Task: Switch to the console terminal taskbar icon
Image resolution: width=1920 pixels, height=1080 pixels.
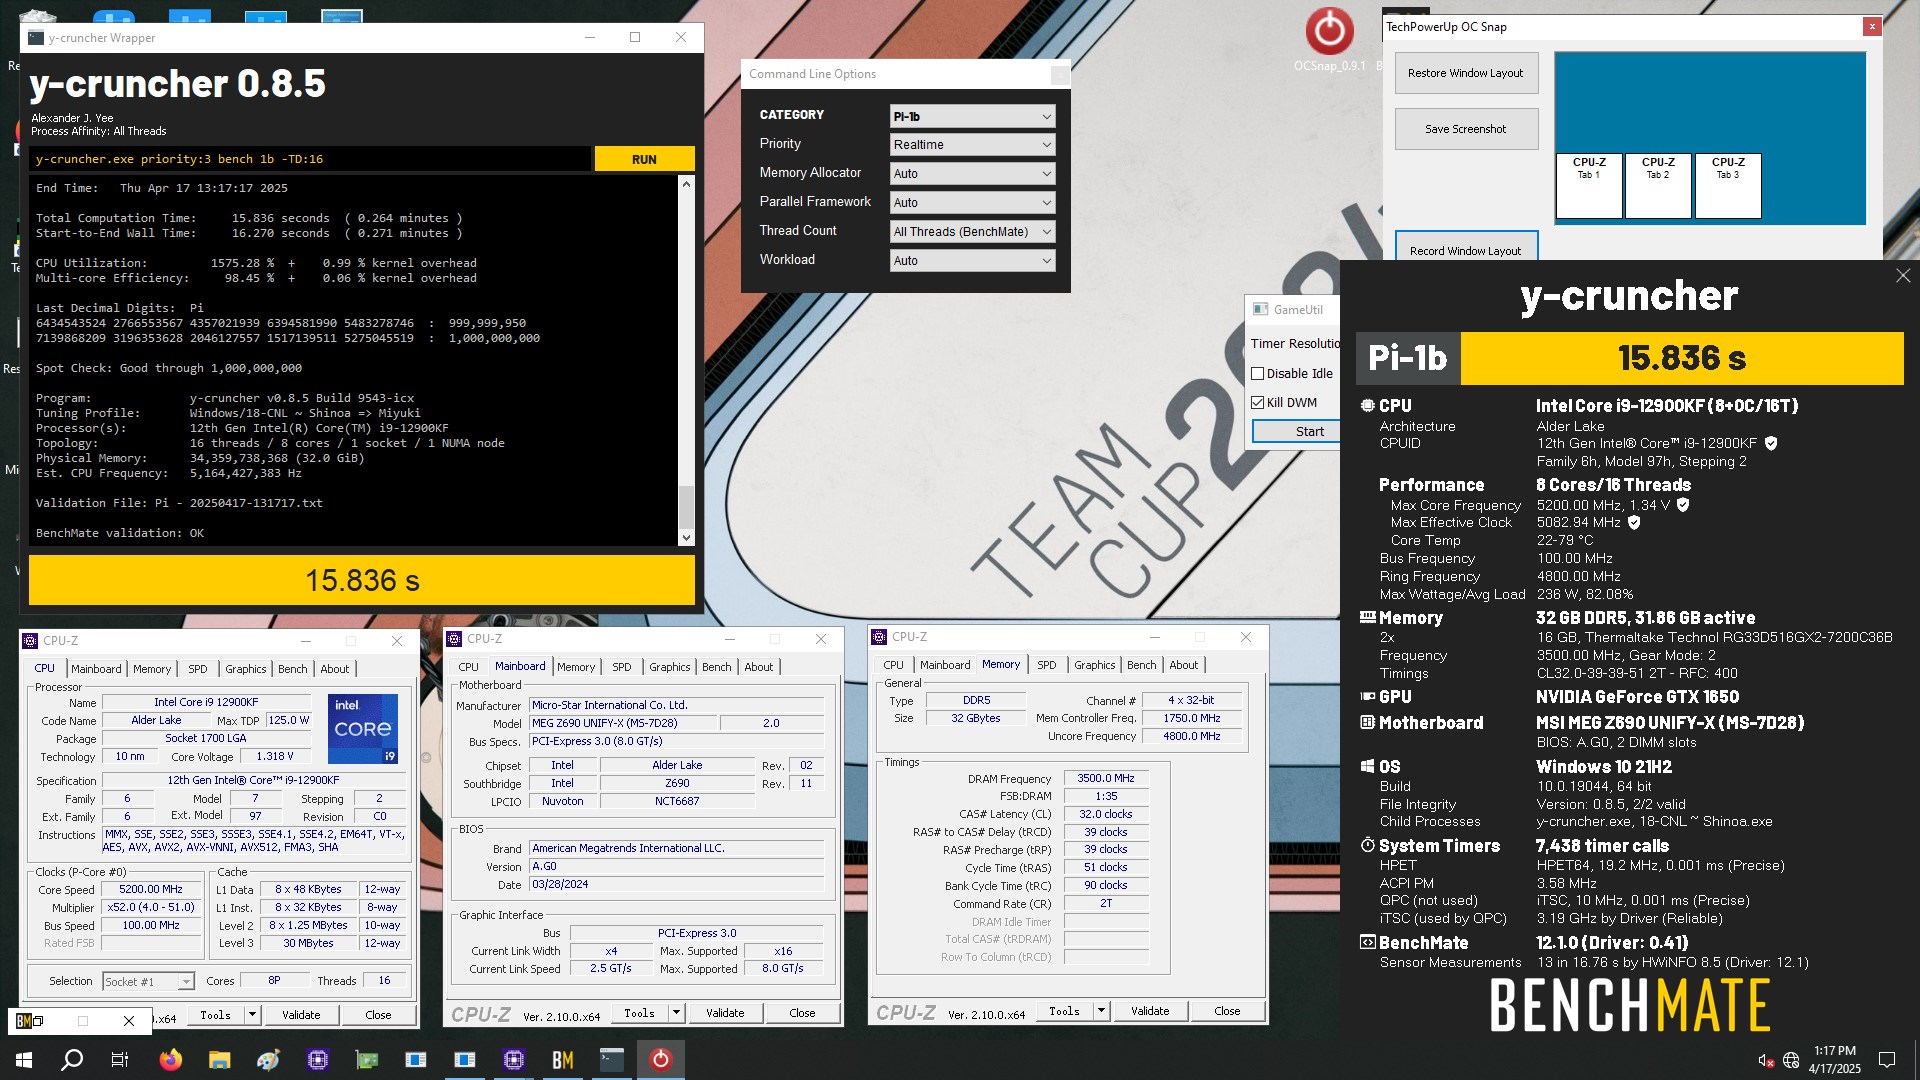Action: tap(612, 1060)
